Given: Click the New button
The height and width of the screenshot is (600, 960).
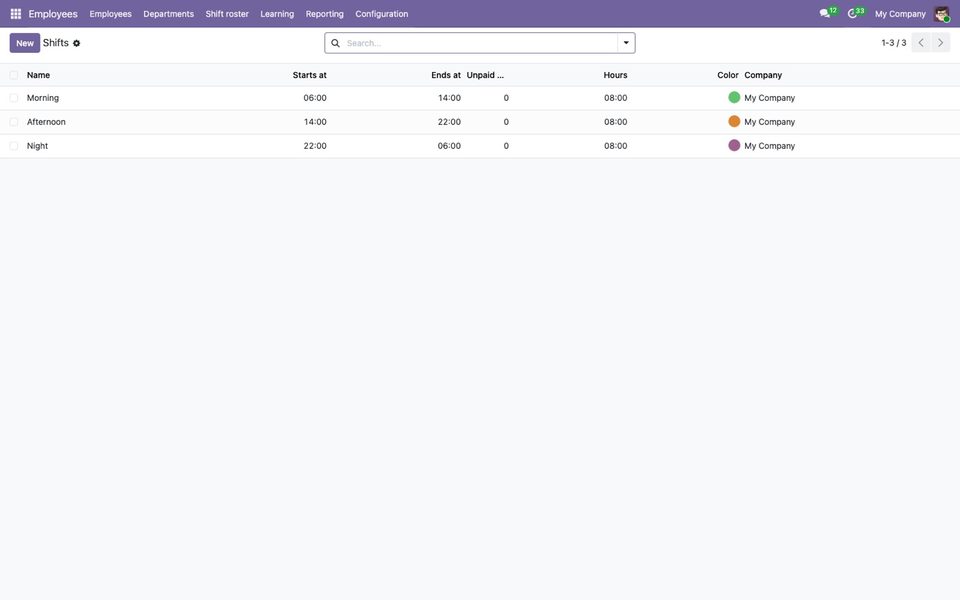Looking at the screenshot, I should coord(24,43).
